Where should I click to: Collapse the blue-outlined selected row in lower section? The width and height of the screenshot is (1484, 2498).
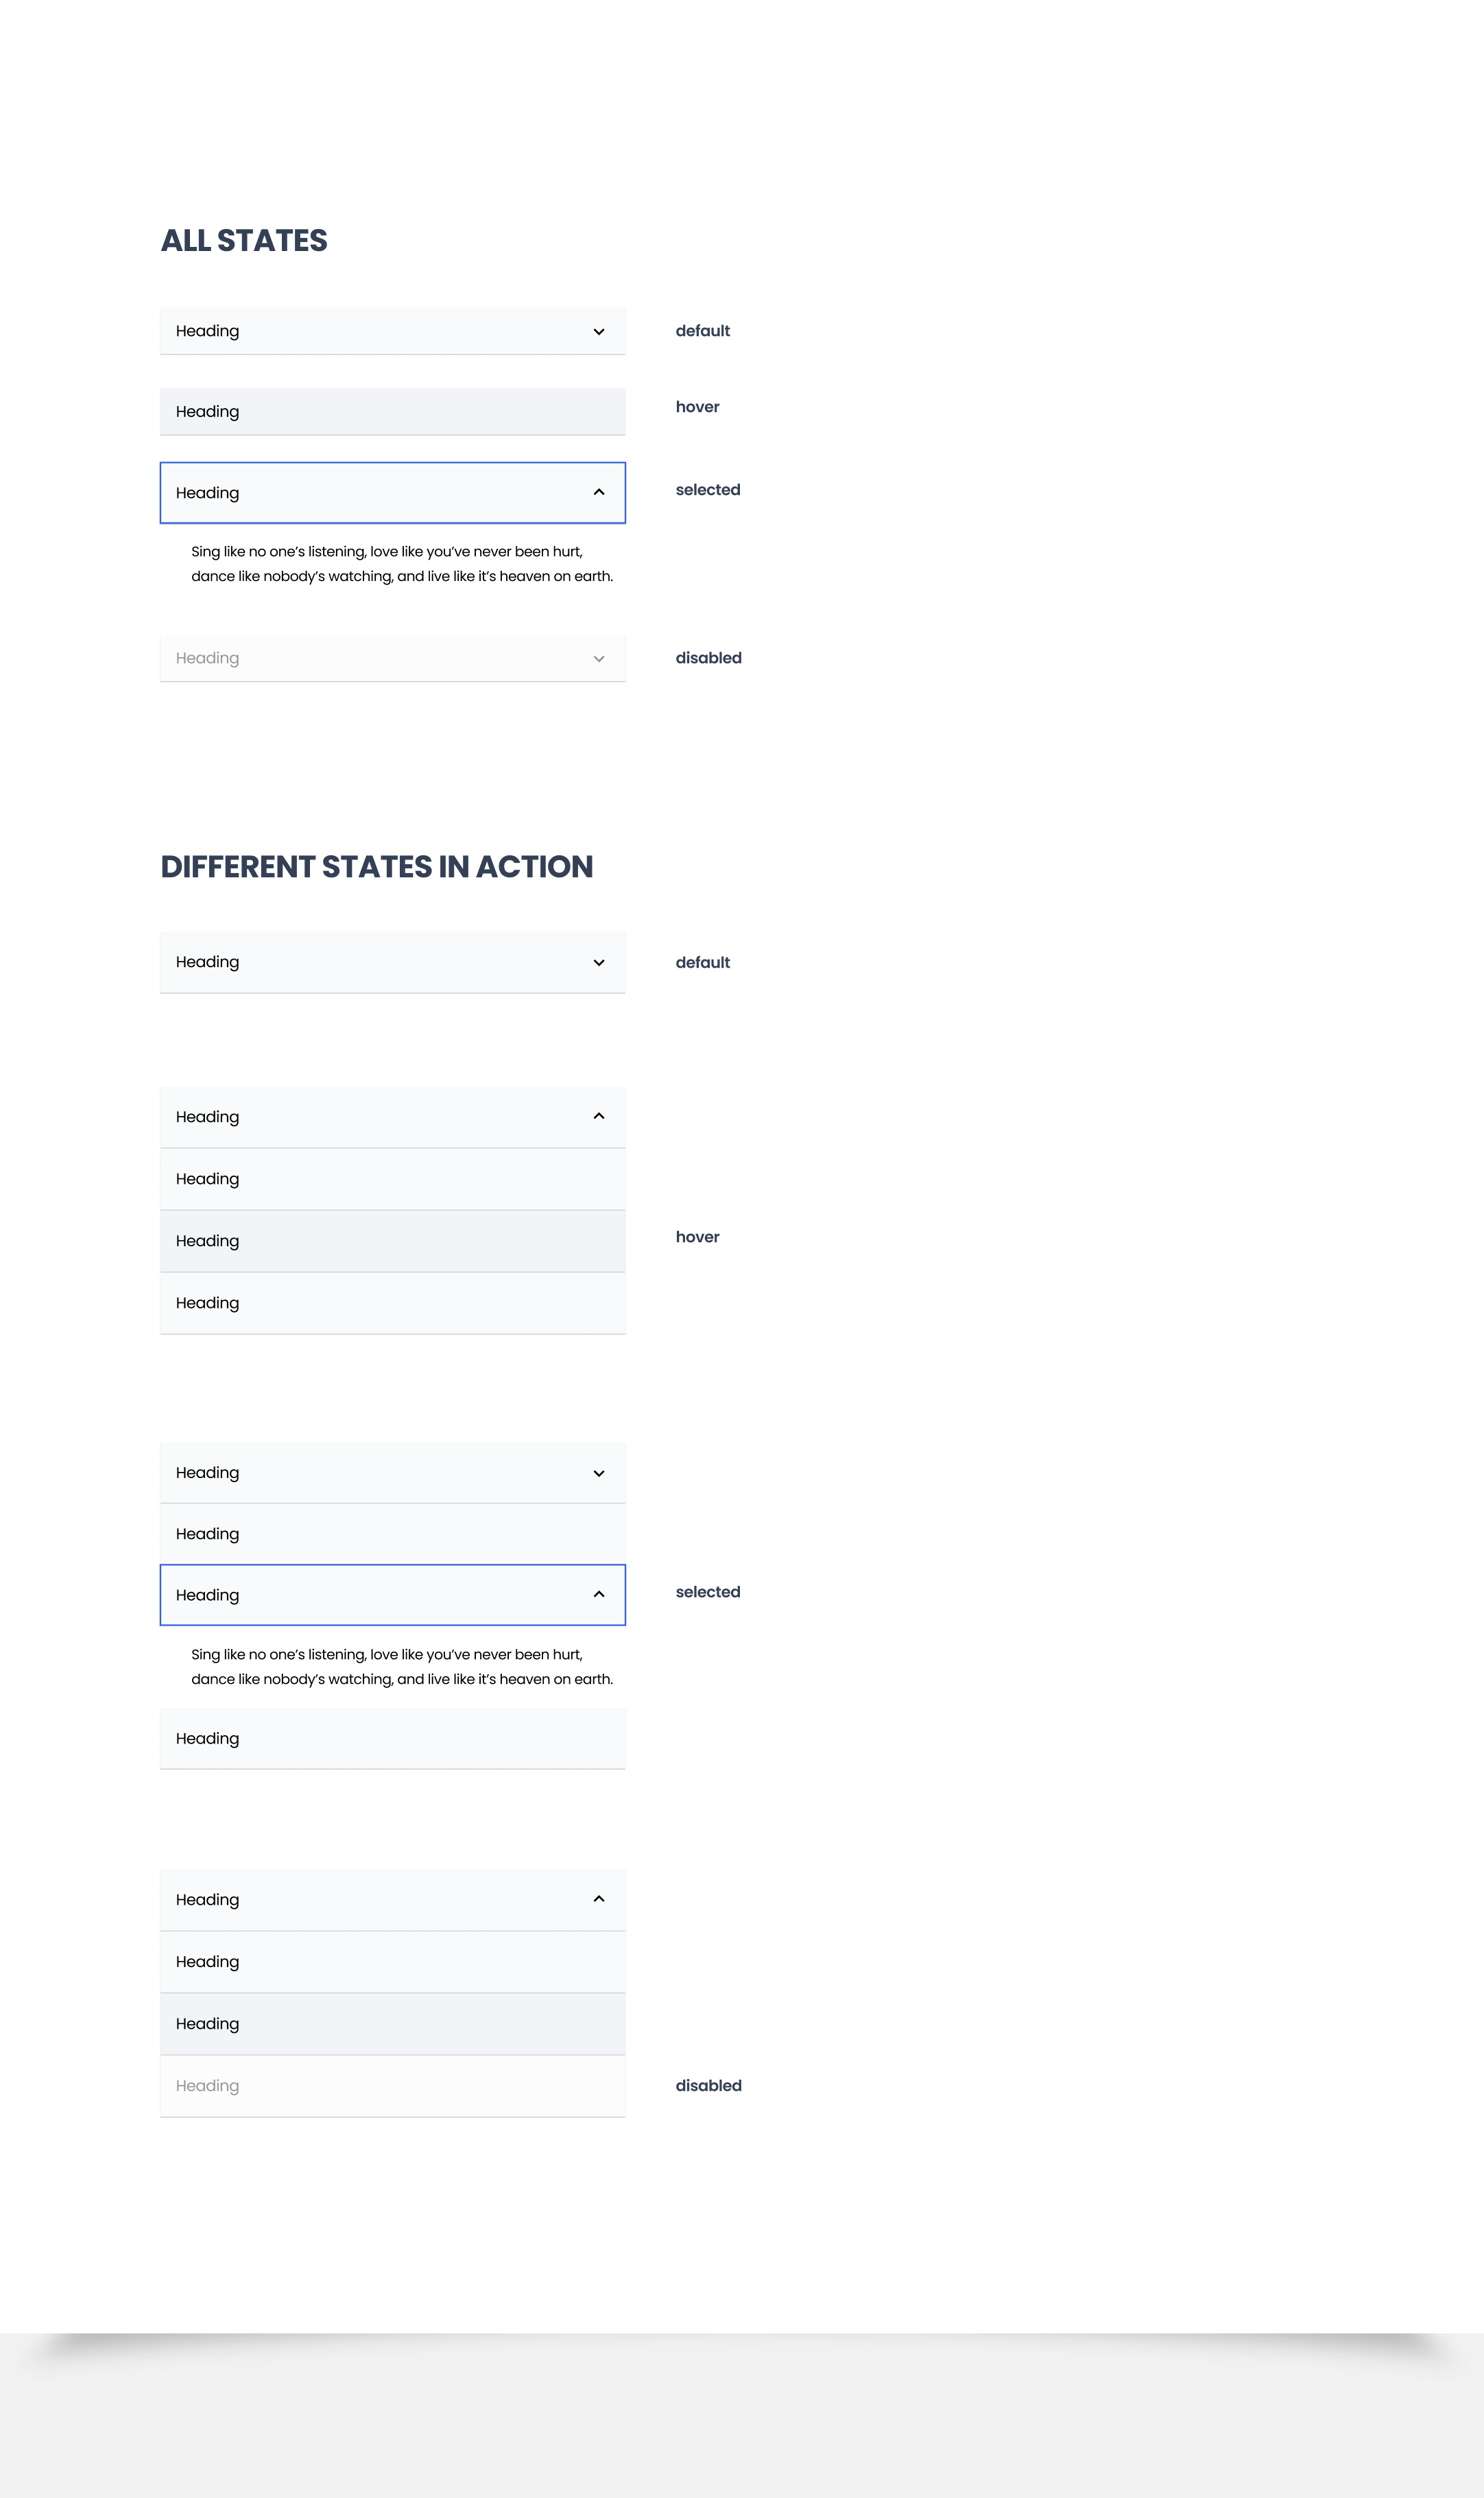[598, 1594]
